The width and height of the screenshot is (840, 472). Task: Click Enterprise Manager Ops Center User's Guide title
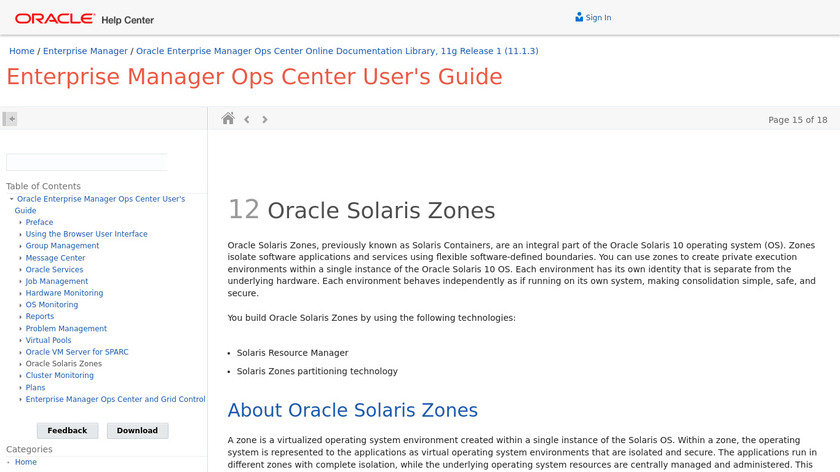point(254,77)
